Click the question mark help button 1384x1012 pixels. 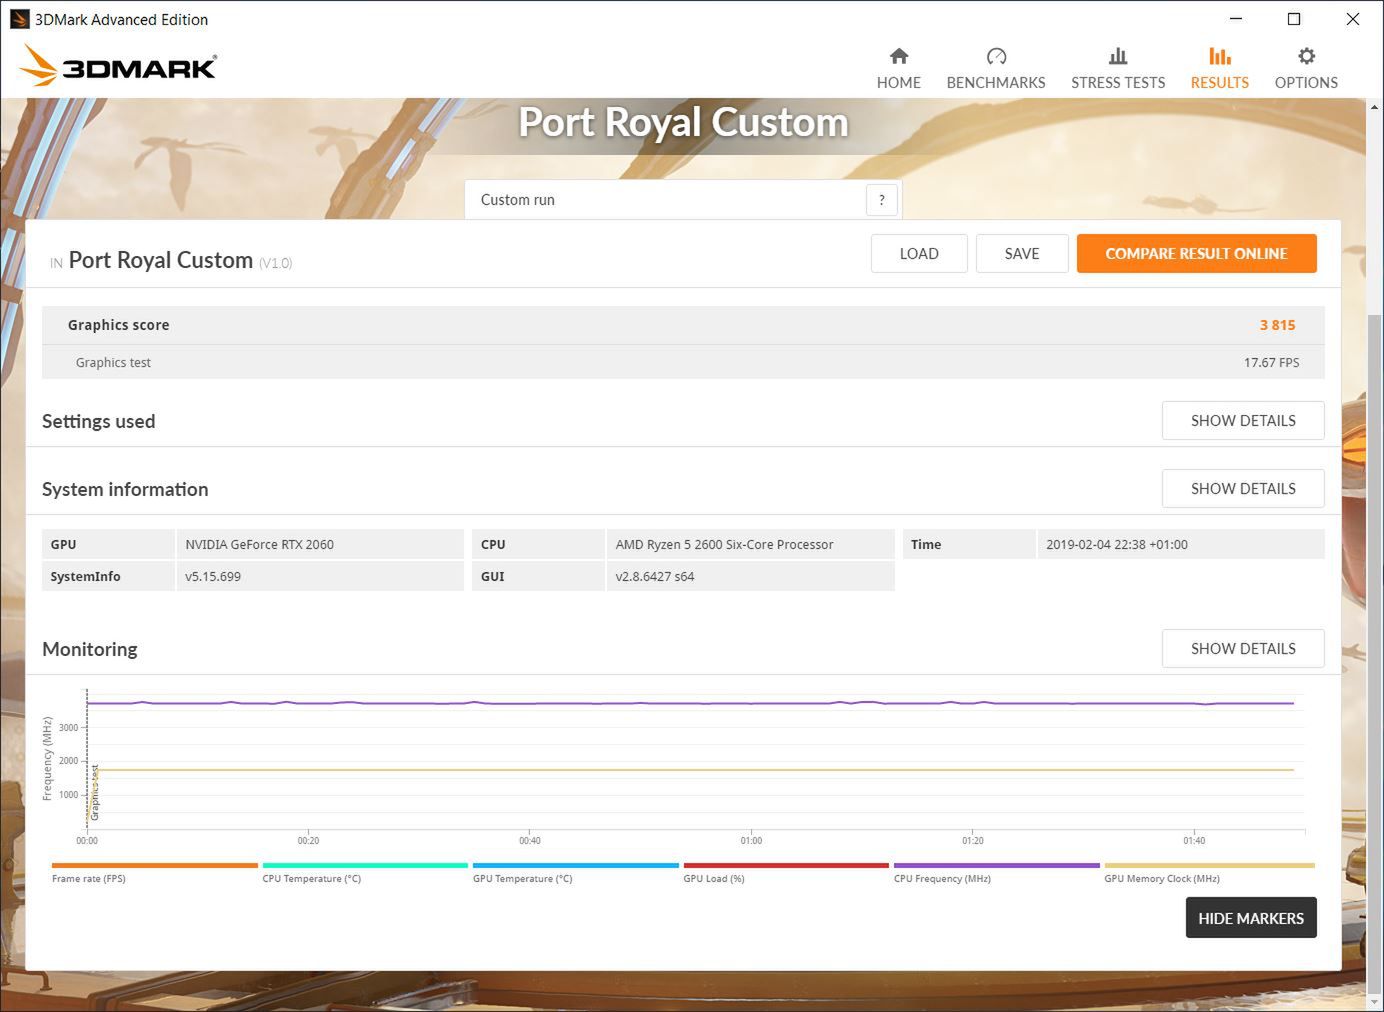pyautogui.click(x=881, y=200)
